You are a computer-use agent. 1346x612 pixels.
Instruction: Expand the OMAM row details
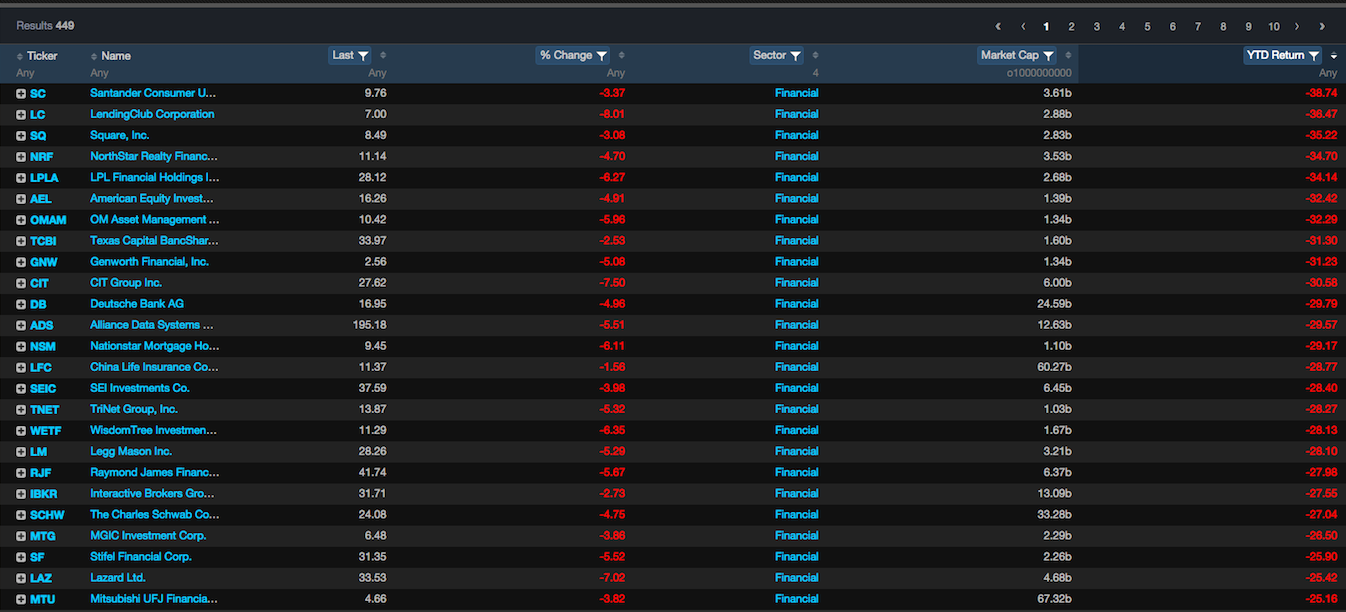coord(21,220)
